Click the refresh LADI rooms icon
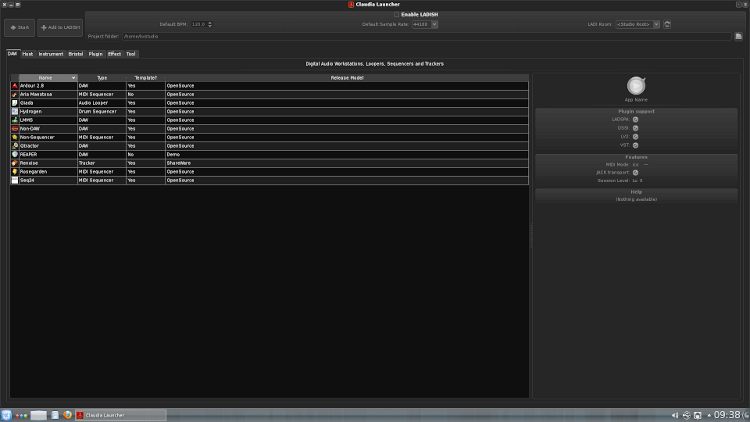This screenshot has width=750, height=422. click(x=667, y=24)
